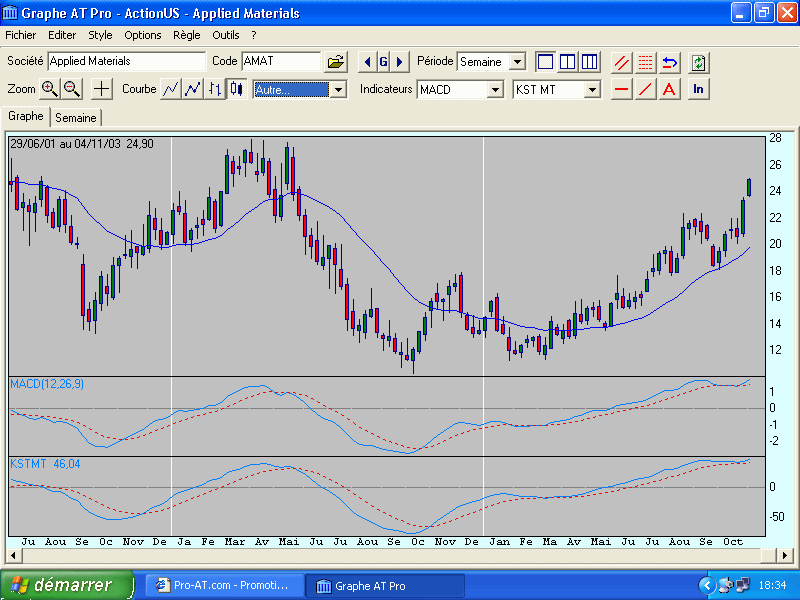Select the dotted line curve style
800x600 pixels.
[x=192, y=89]
